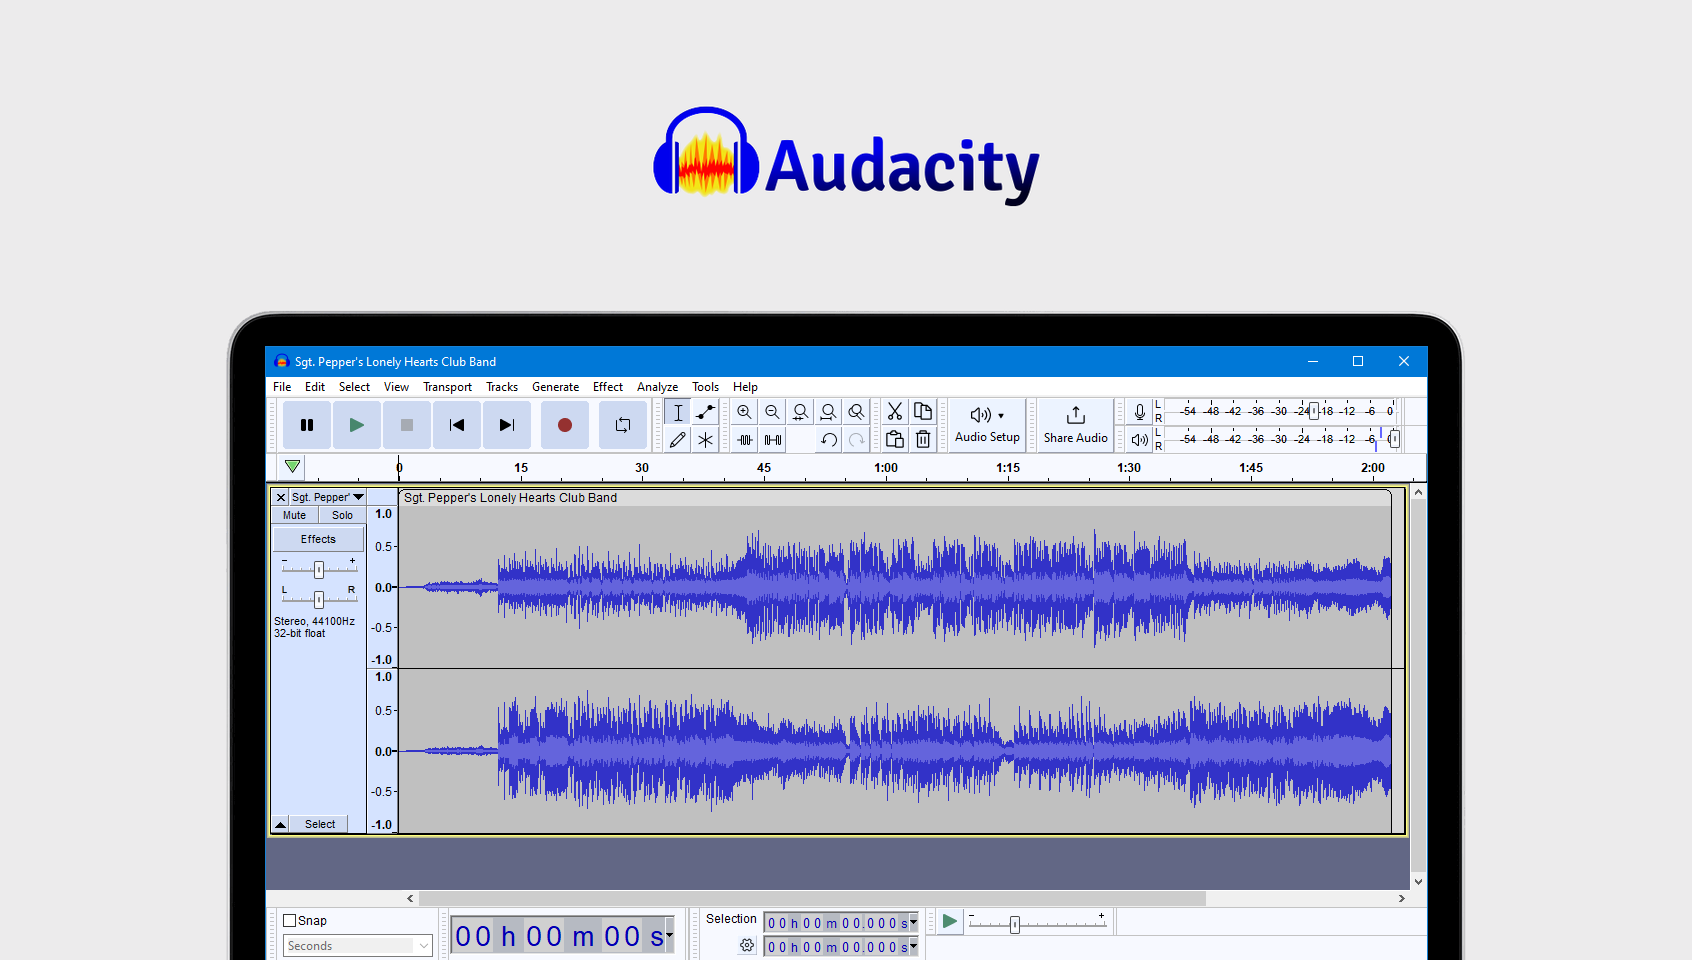Adjust the track gain slider
Viewport: 1692px width, 960px height.
[x=319, y=569]
